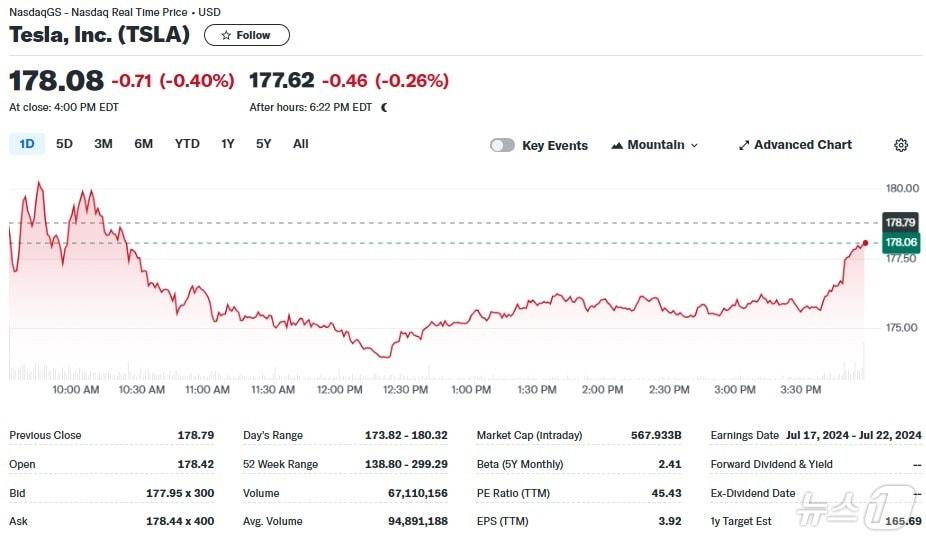Click the 52 Week Range label
The image size is (926, 542).
click(280, 464)
